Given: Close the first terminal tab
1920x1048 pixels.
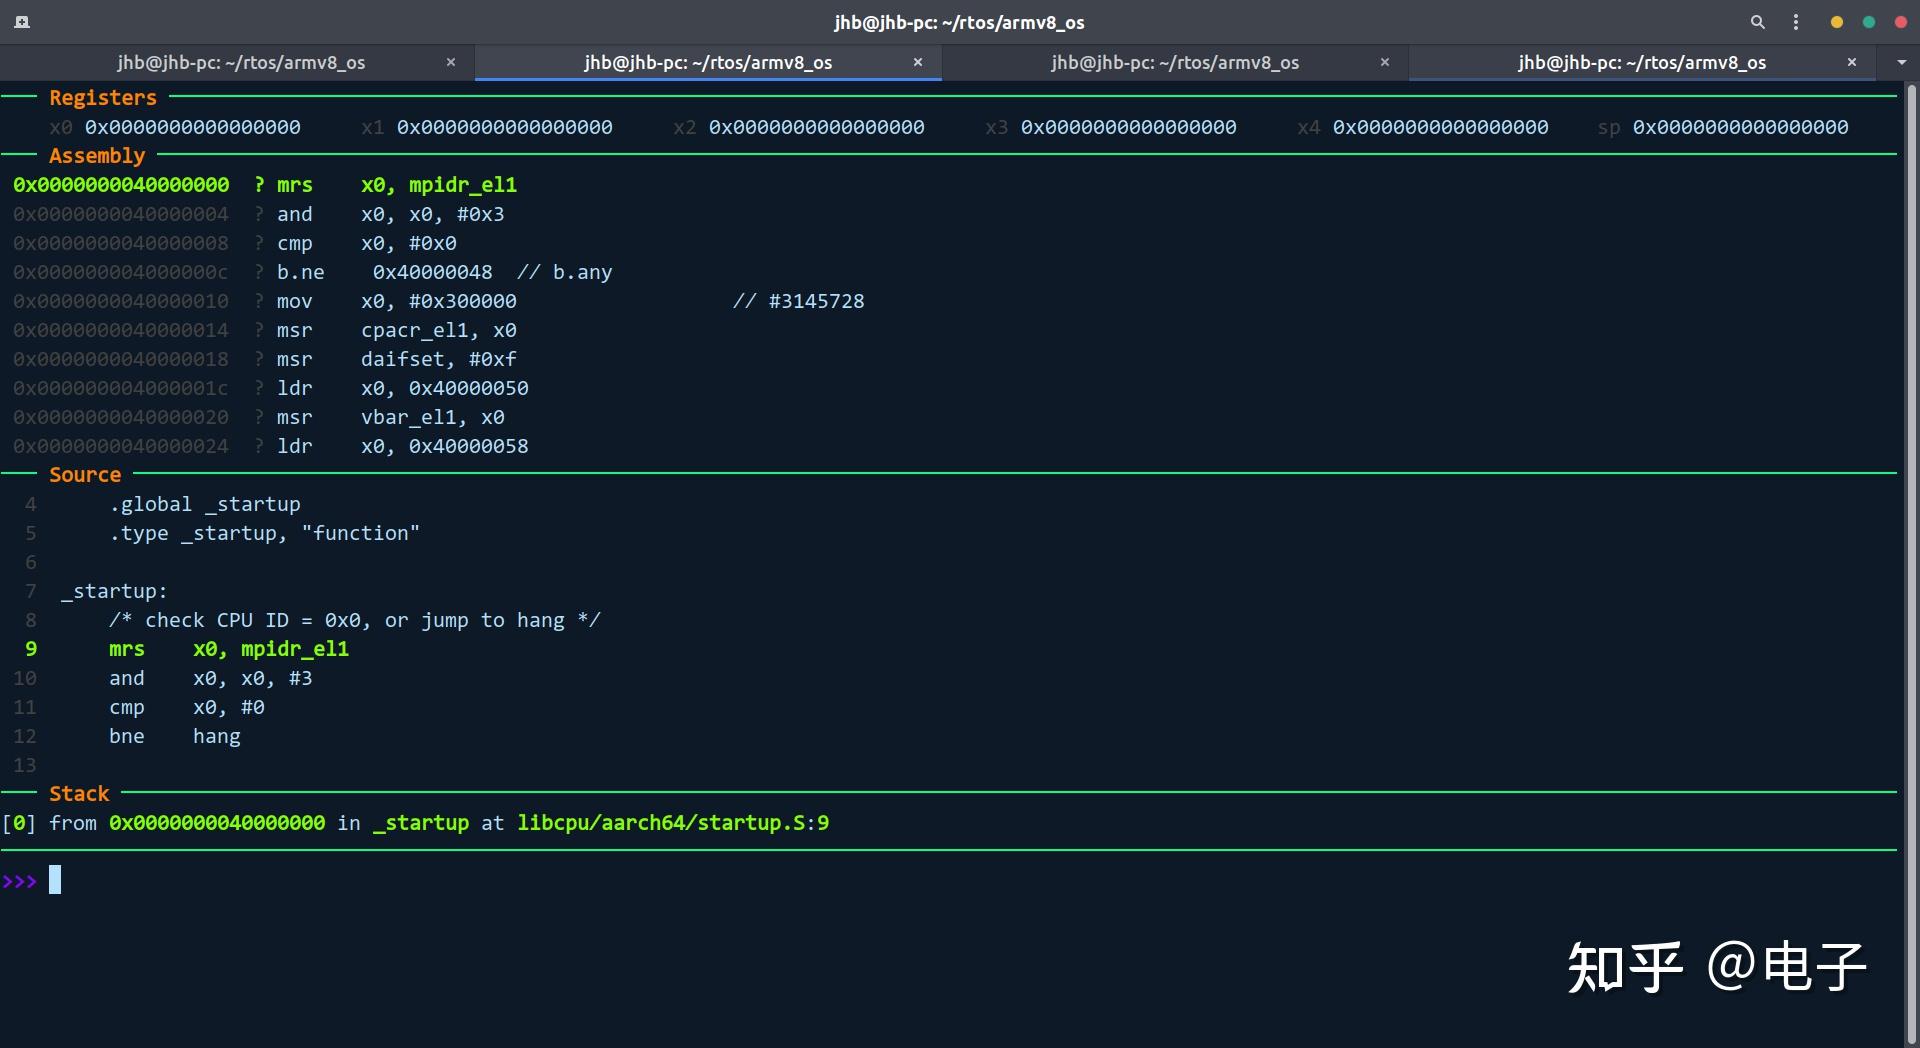Looking at the screenshot, I should (x=451, y=62).
